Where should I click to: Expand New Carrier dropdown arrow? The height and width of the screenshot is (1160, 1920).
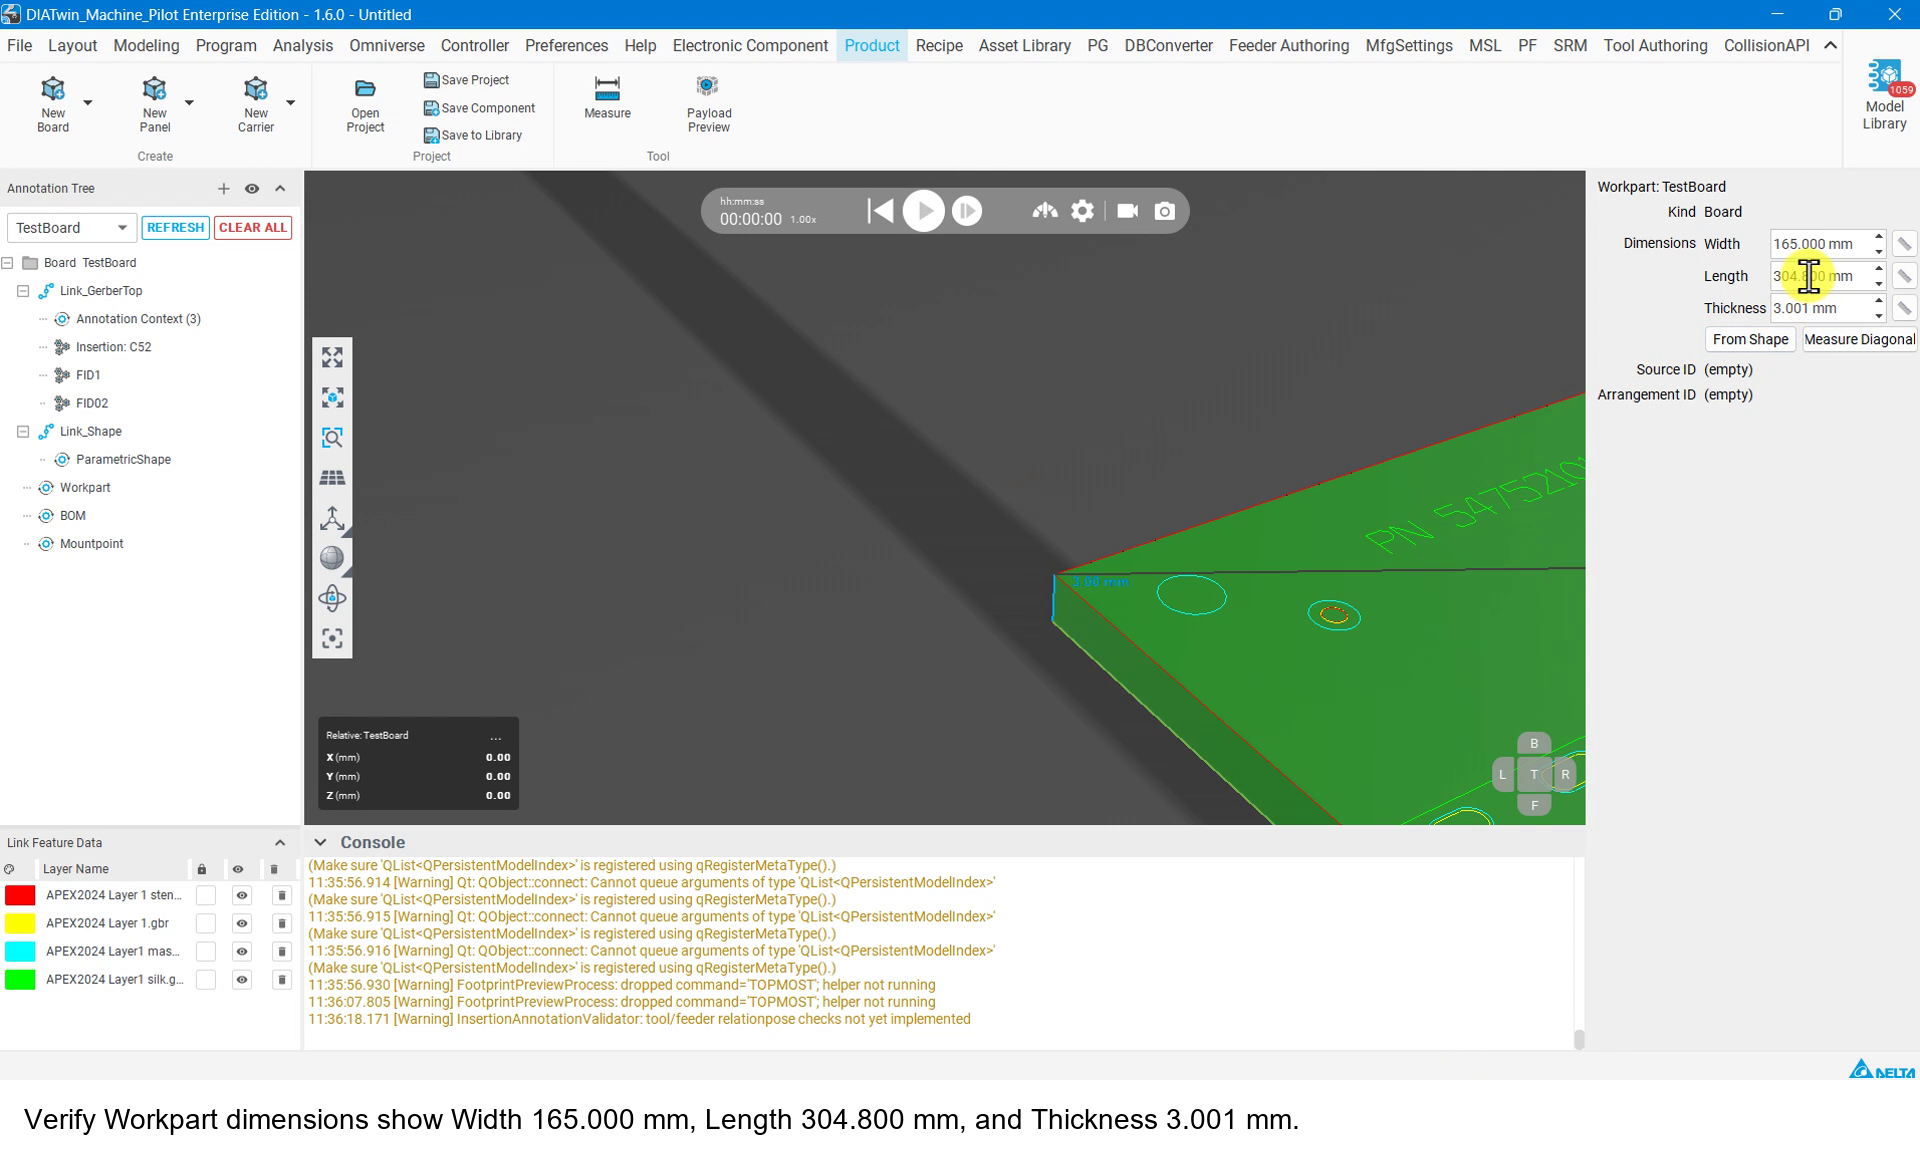290,102
